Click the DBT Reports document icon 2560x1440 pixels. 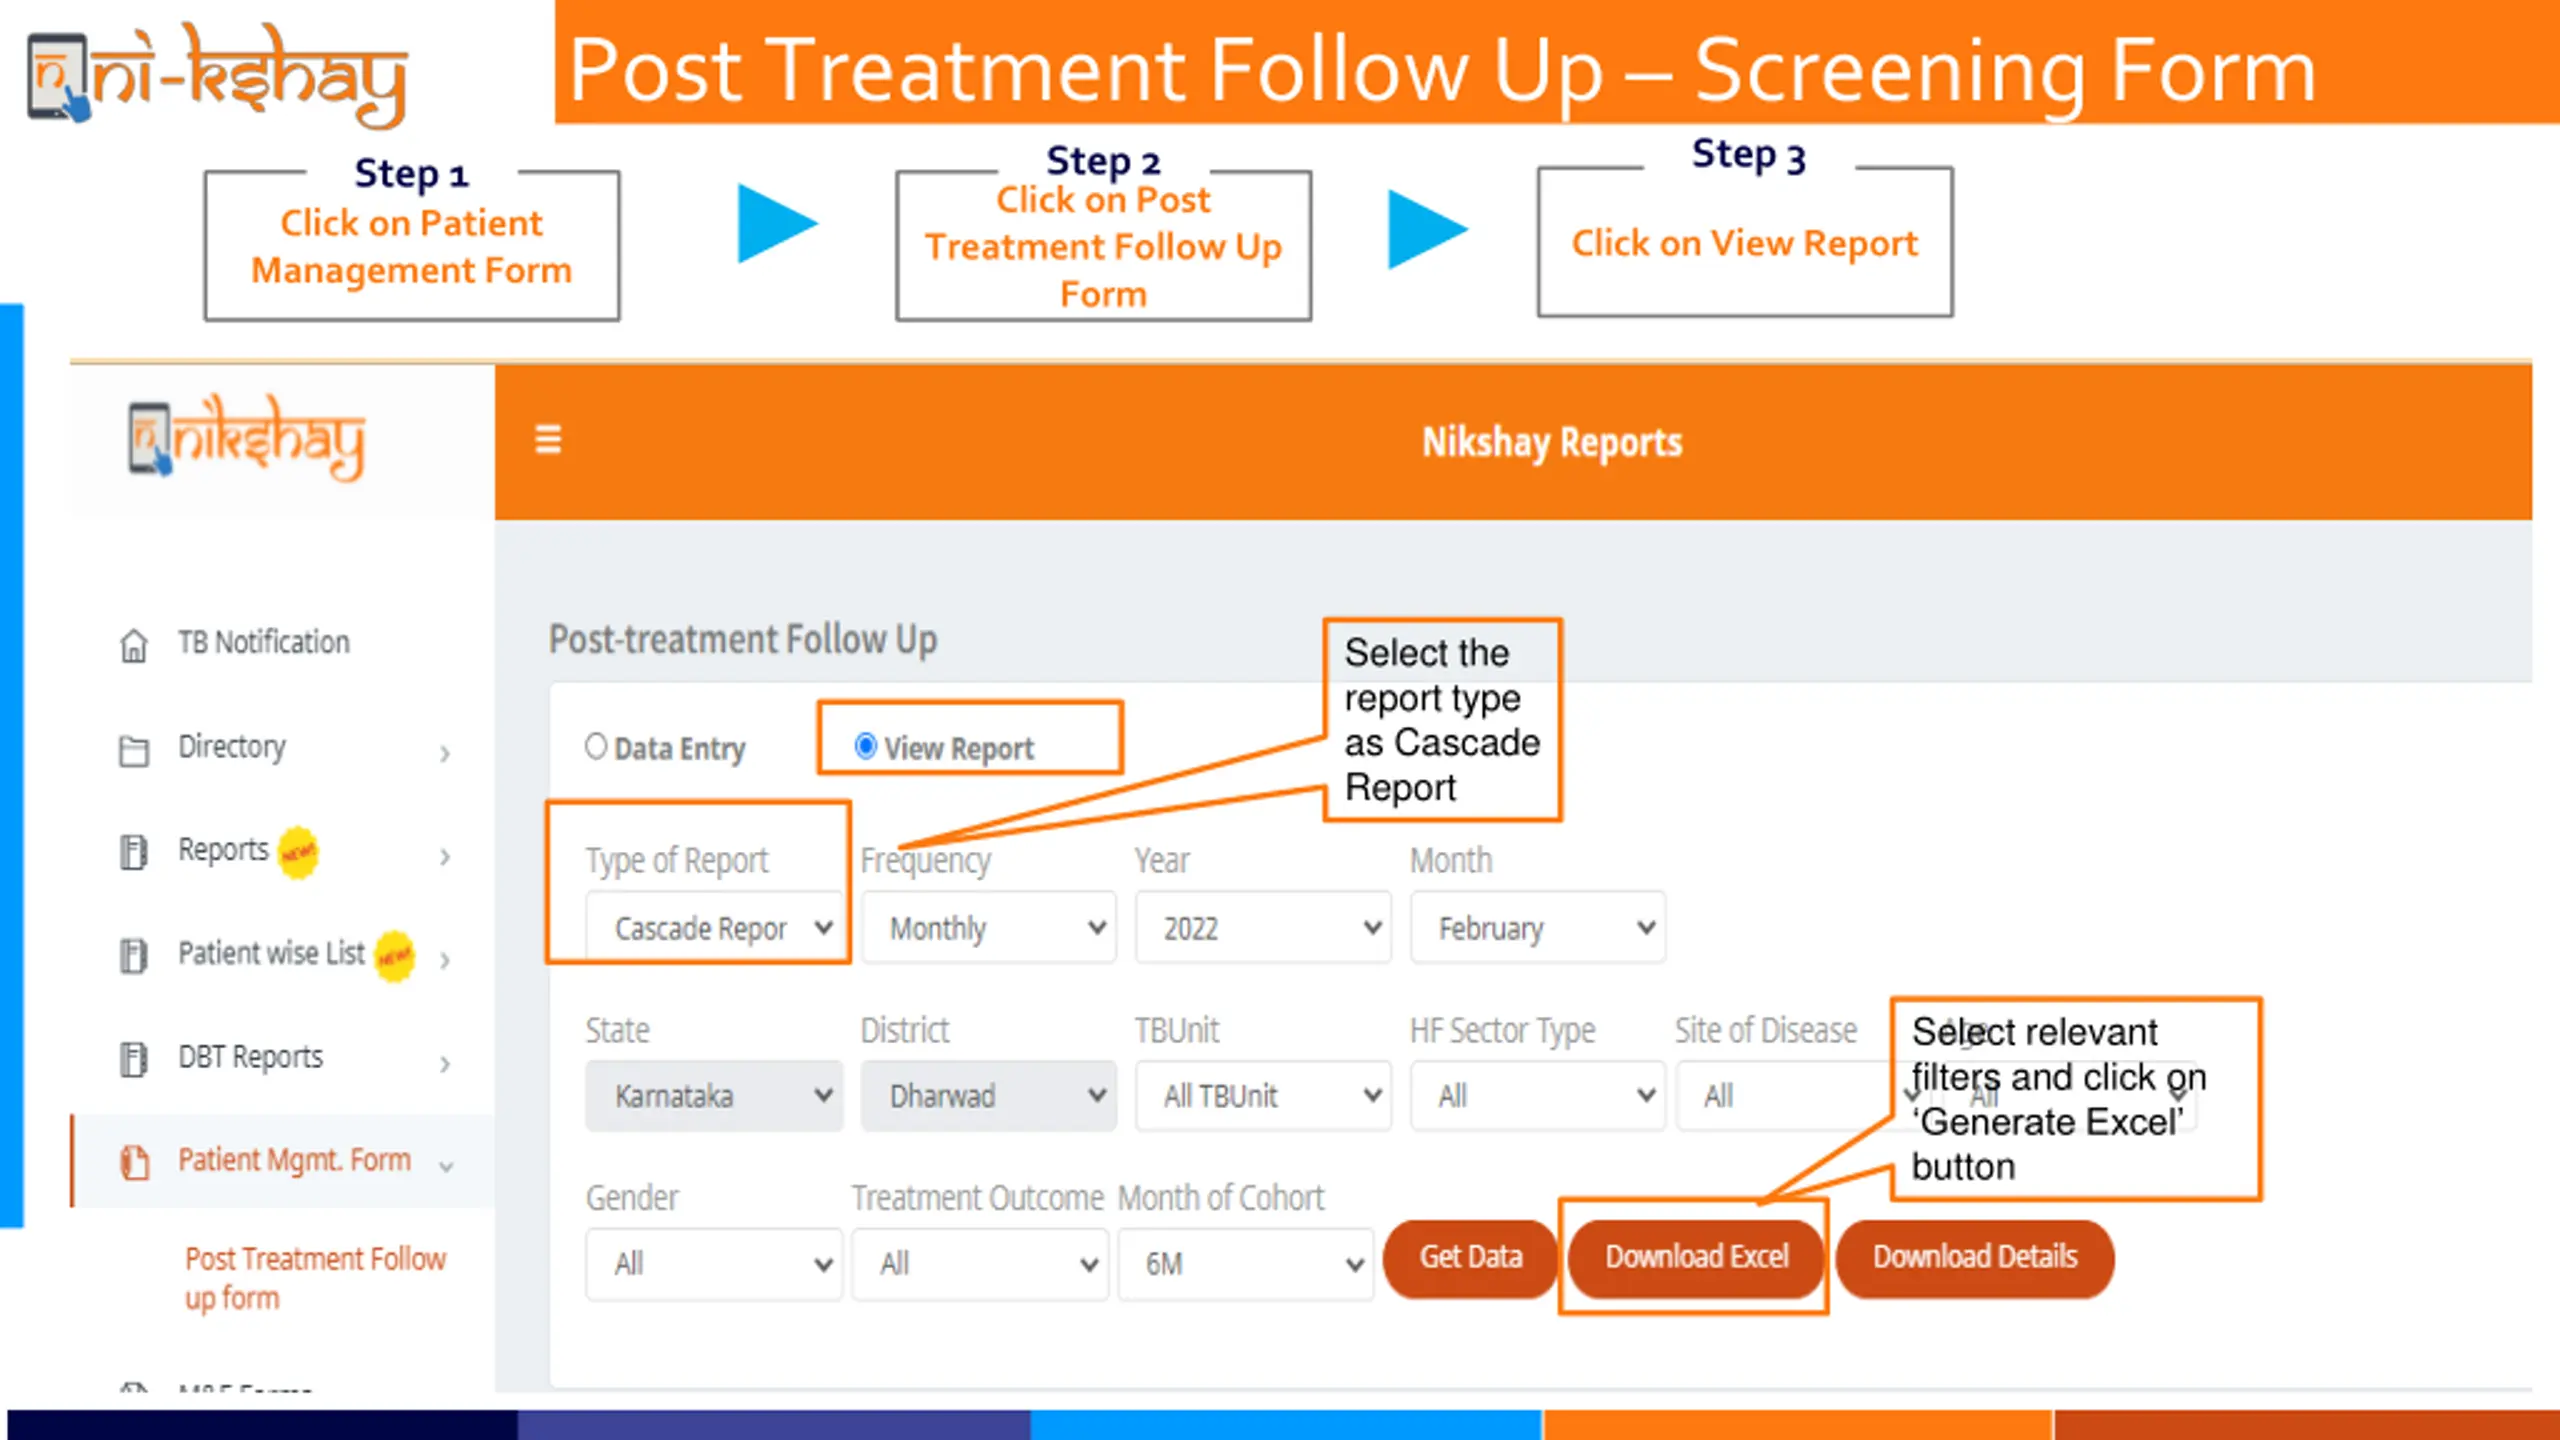[134, 1059]
